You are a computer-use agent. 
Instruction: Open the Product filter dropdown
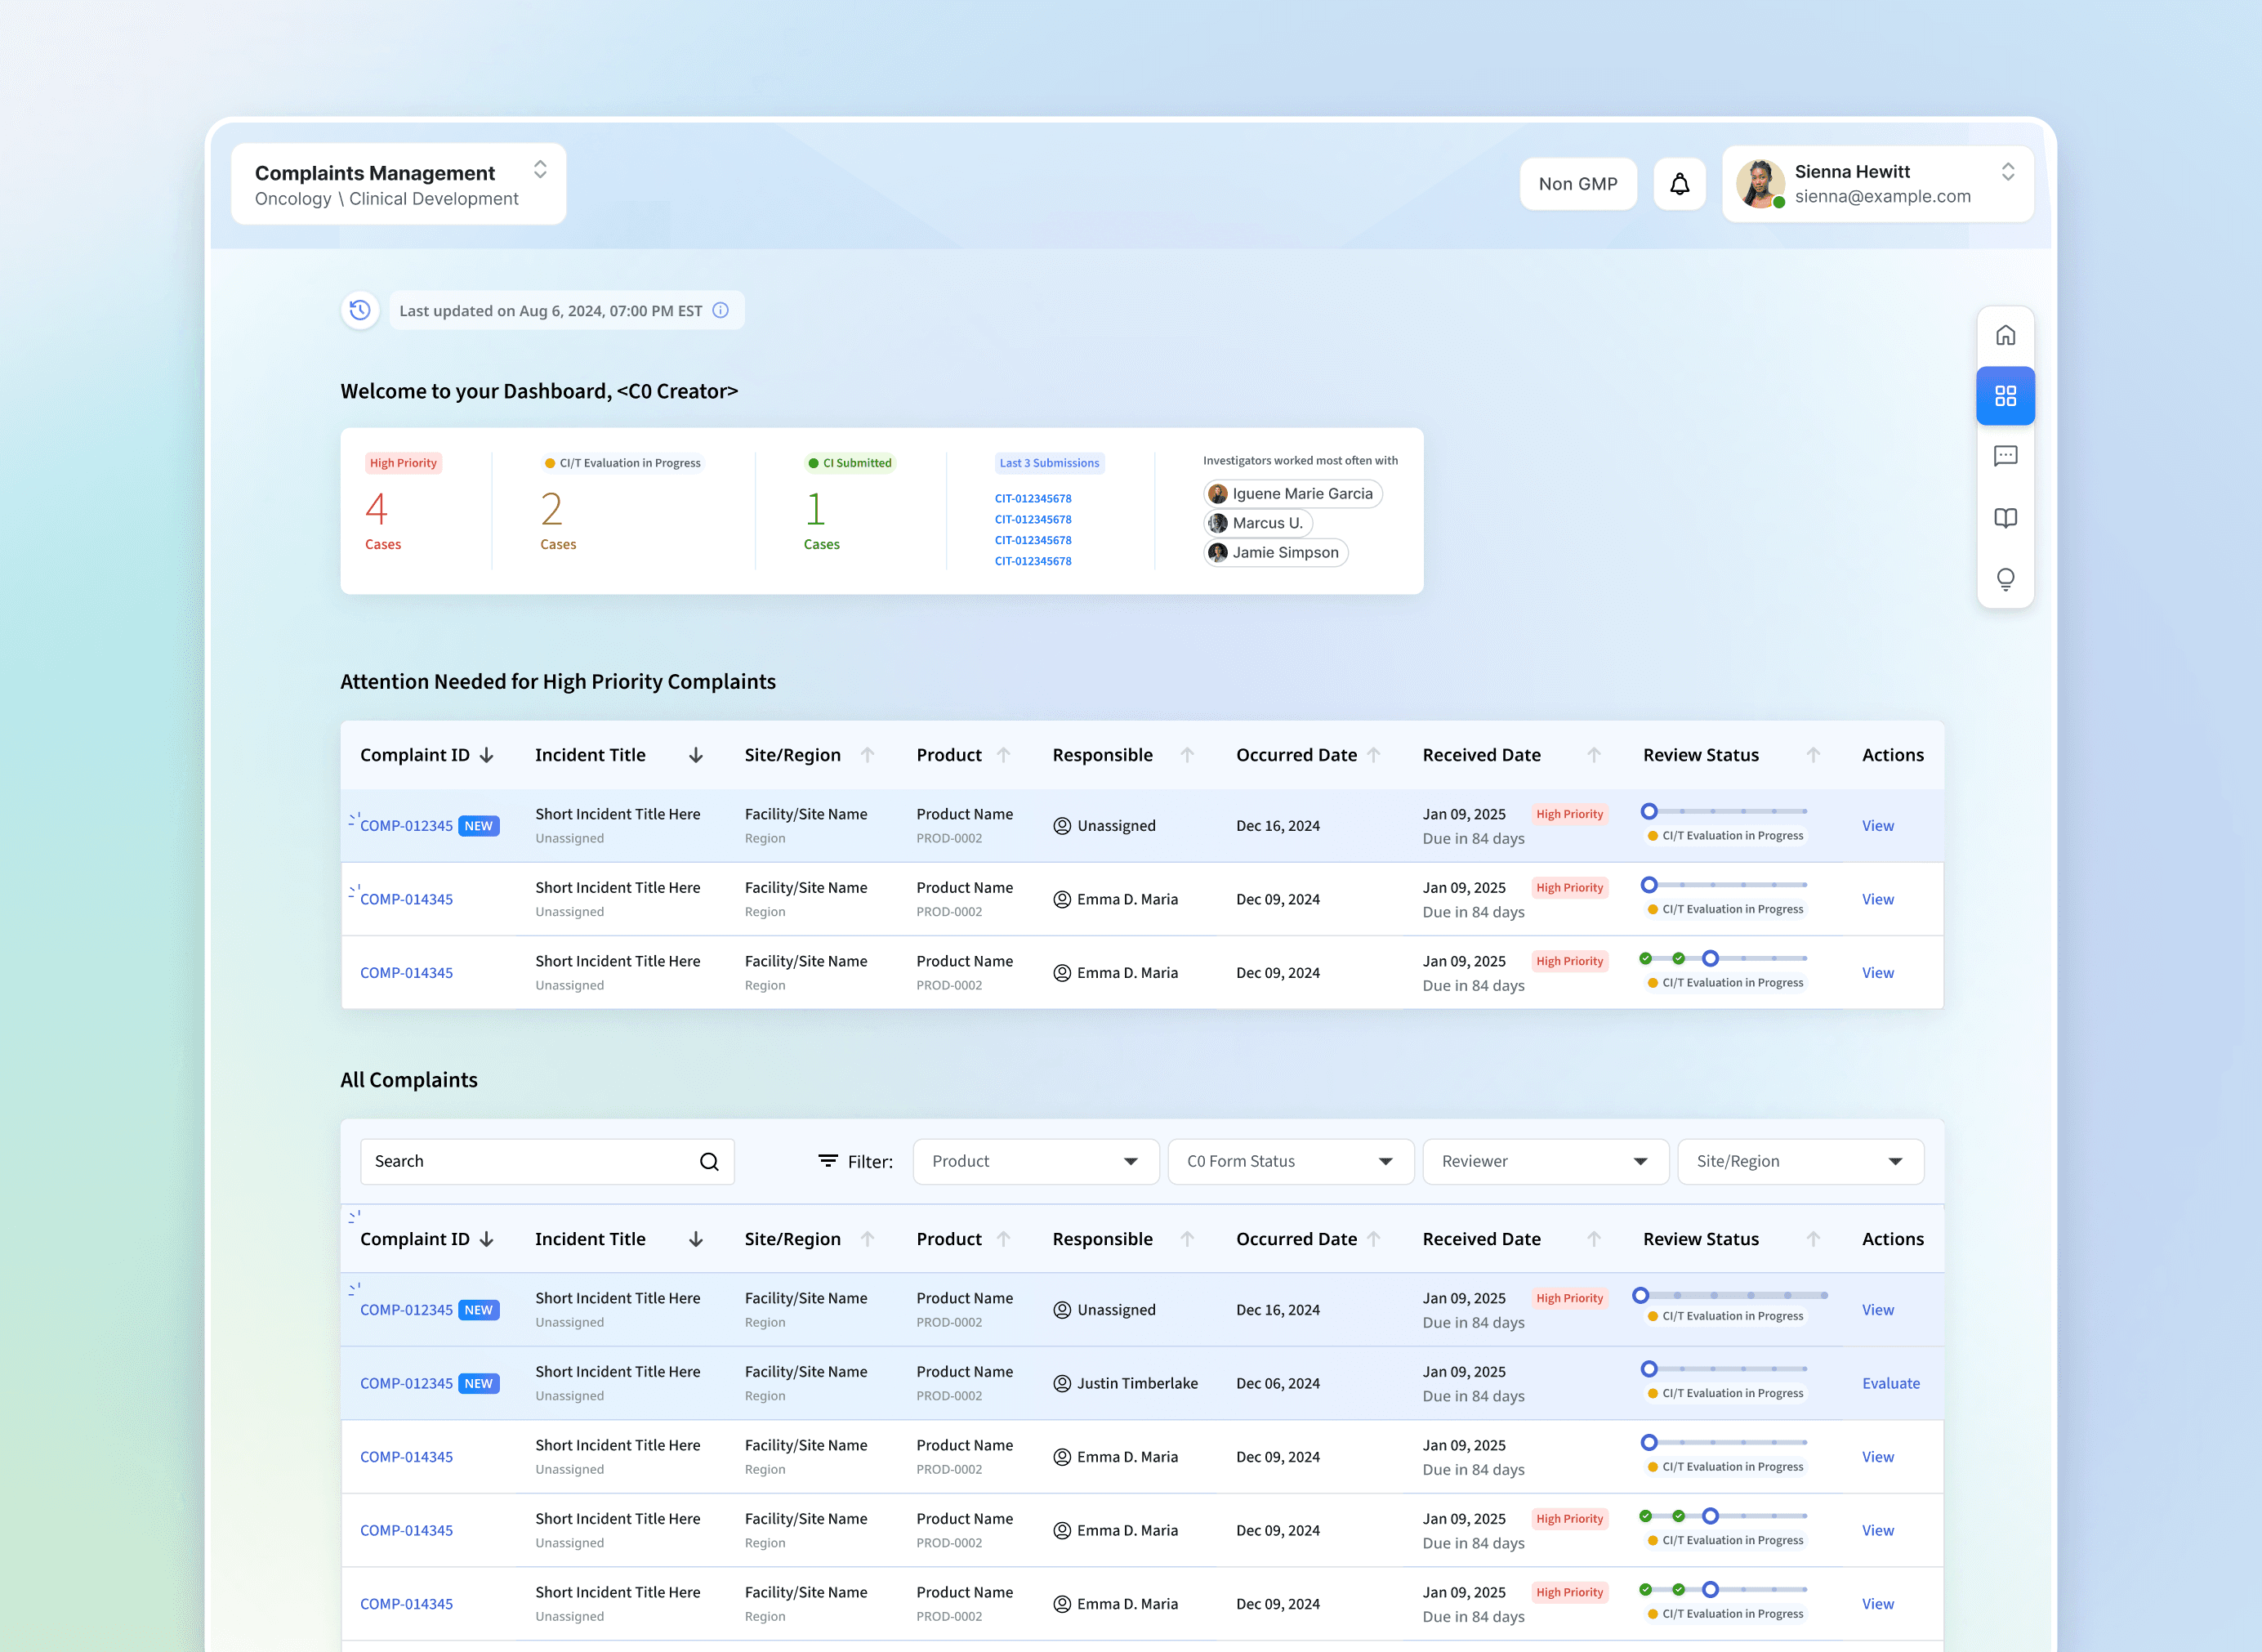click(x=1036, y=1161)
